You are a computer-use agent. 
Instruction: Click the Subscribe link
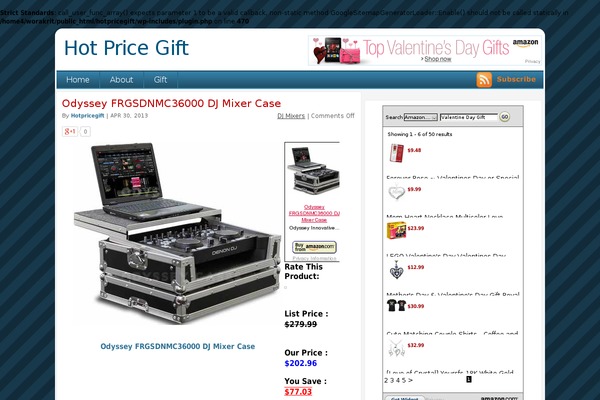coord(516,79)
